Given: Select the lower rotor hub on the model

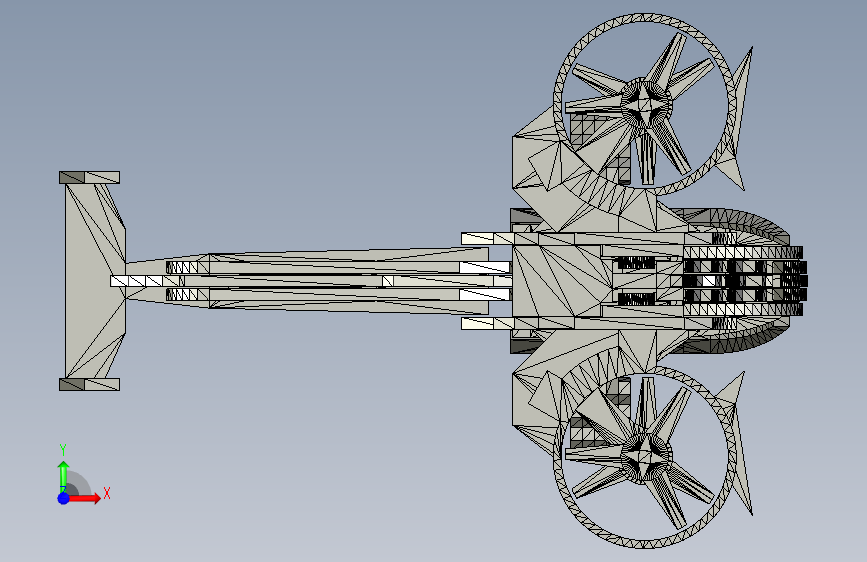Looking at the screenshot, I should [x=646, y=457].
